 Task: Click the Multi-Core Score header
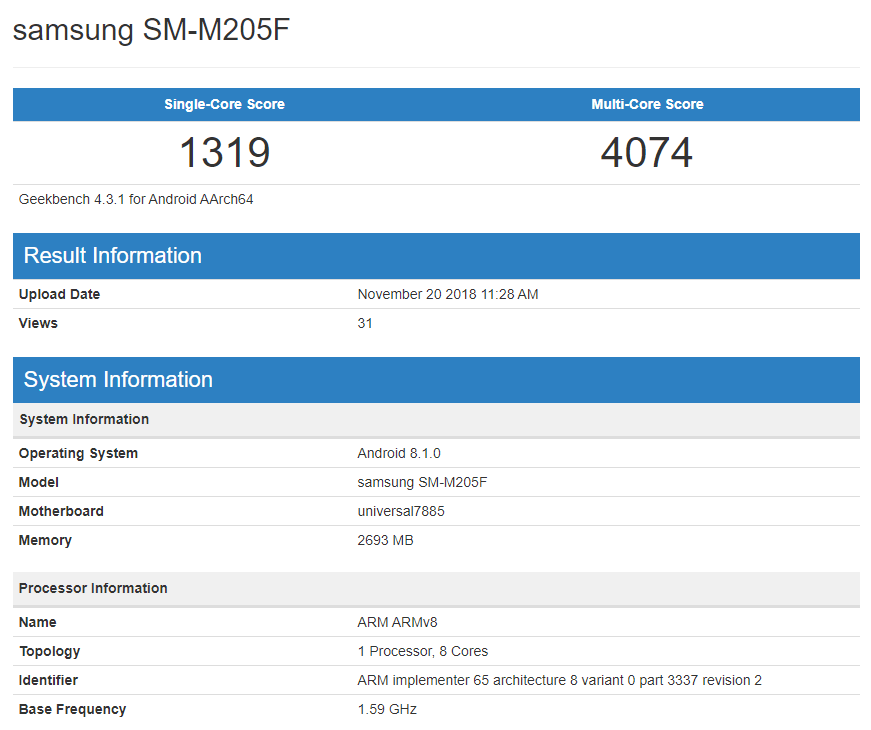[647, 104]
